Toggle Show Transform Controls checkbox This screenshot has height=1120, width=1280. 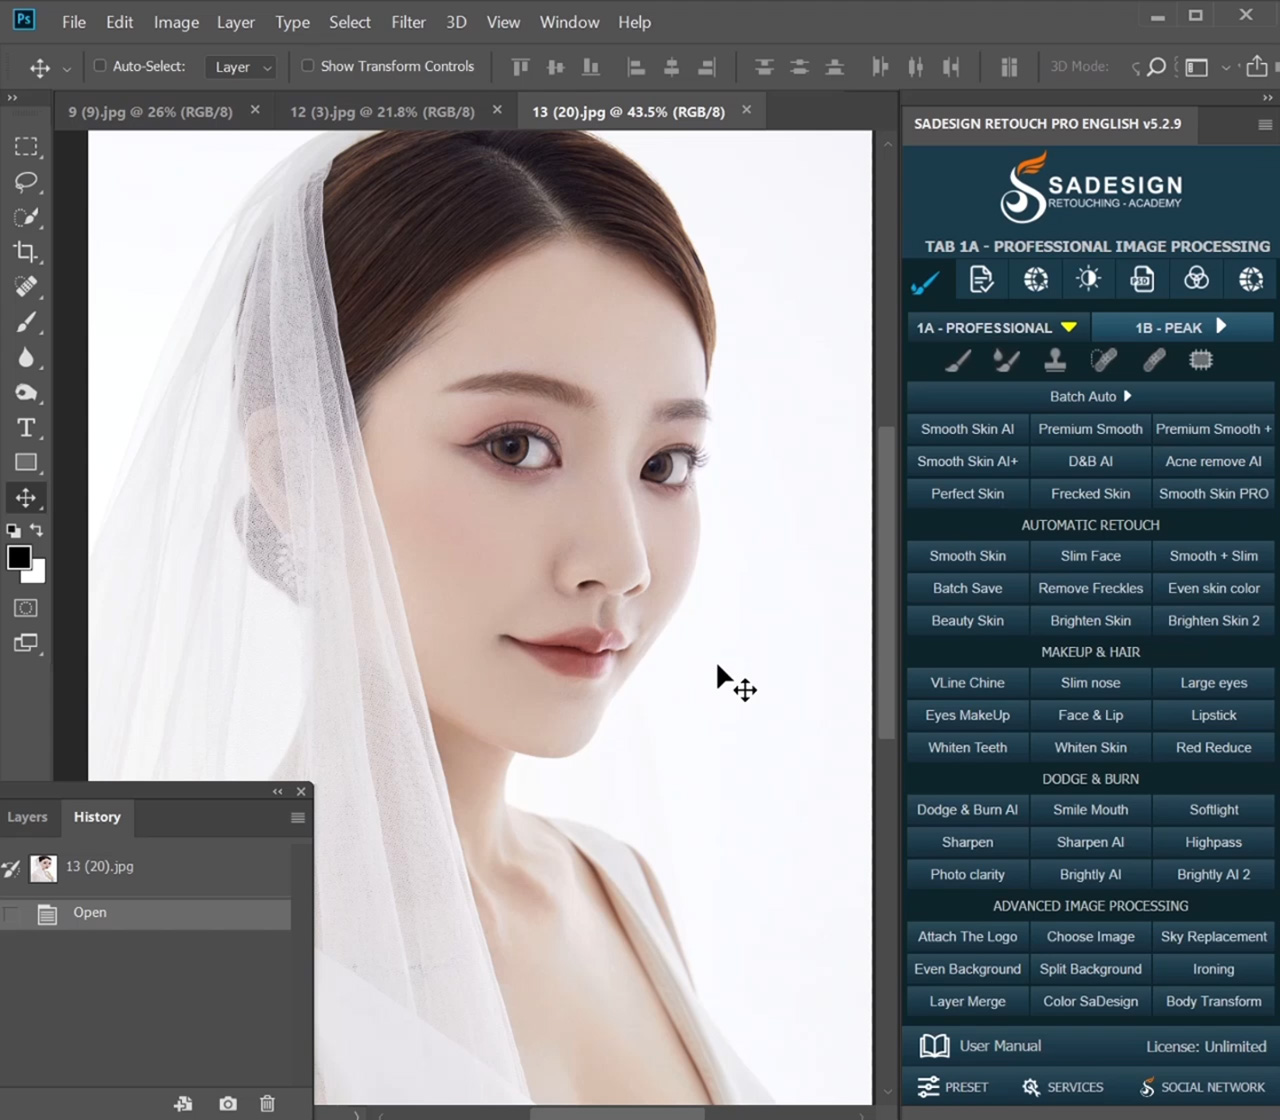click(x=308, y=66)
